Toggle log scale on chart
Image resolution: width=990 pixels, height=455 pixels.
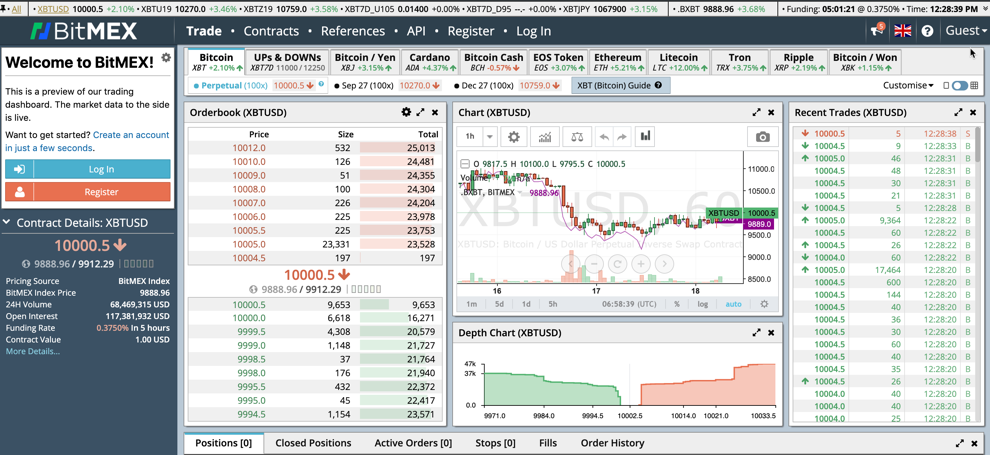[x=703, y=304]
